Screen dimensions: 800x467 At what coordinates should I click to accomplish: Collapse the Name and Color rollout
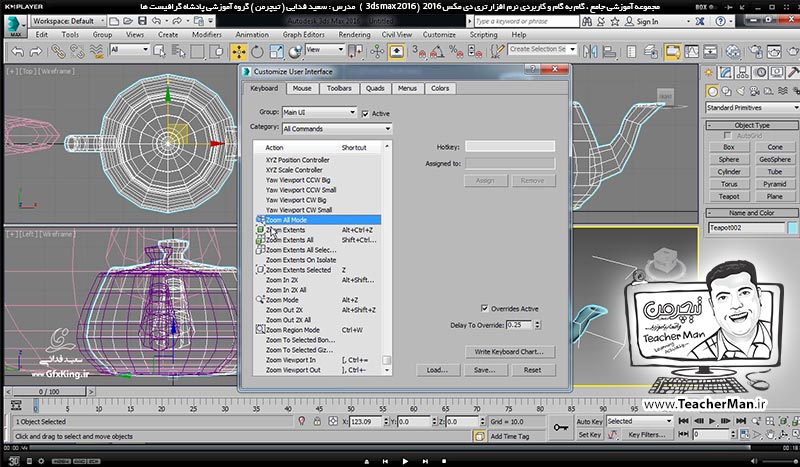[x=752, y=213]
